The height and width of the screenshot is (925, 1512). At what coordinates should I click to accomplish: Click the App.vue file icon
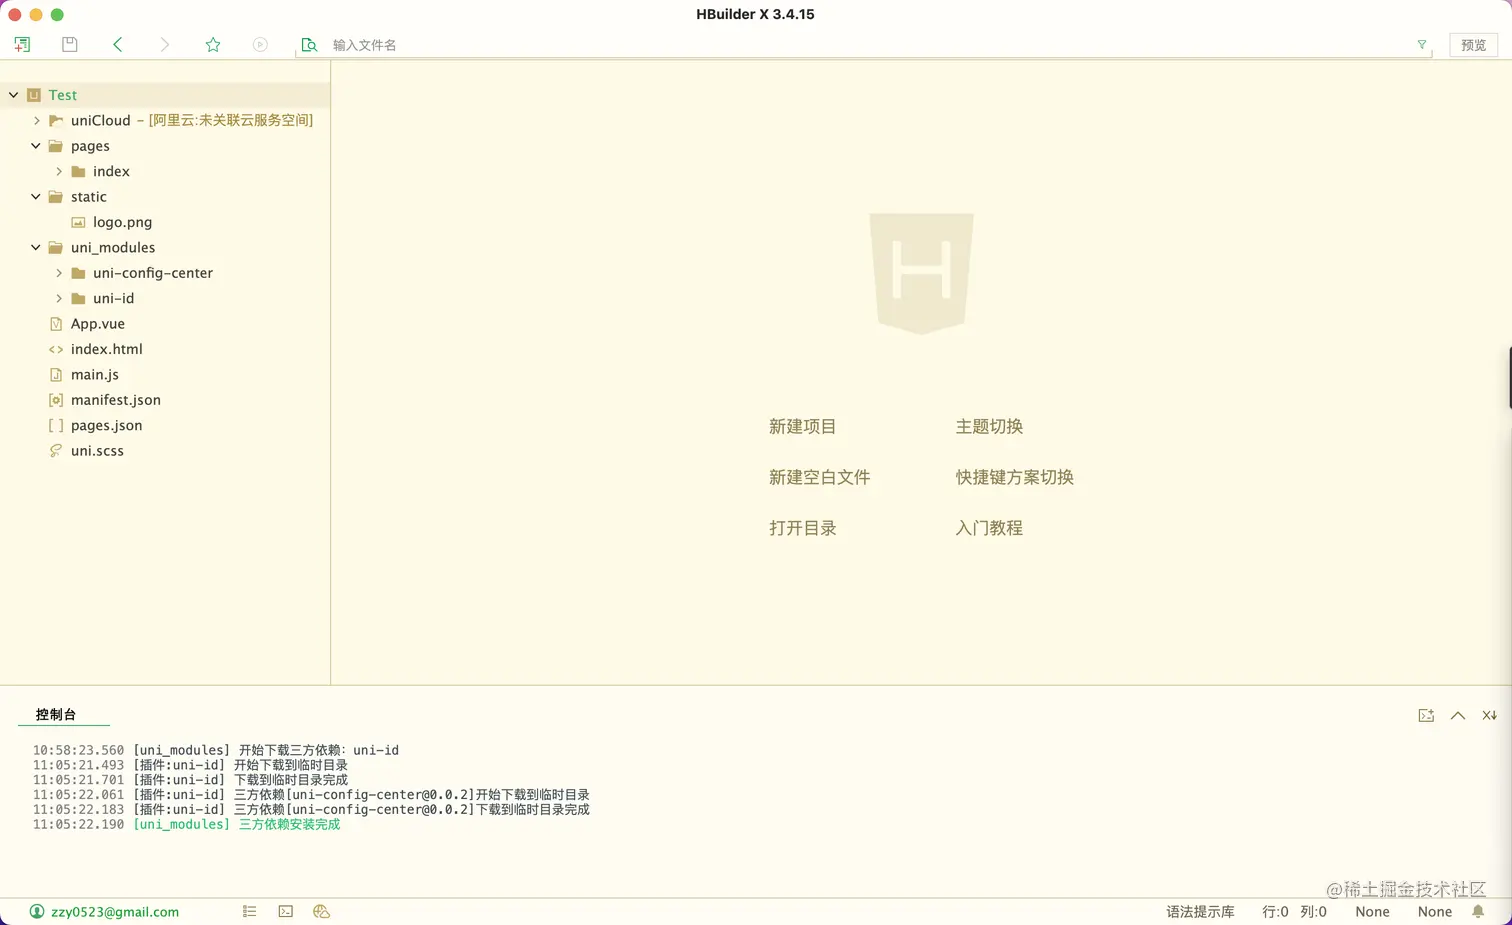click(56, 324)
